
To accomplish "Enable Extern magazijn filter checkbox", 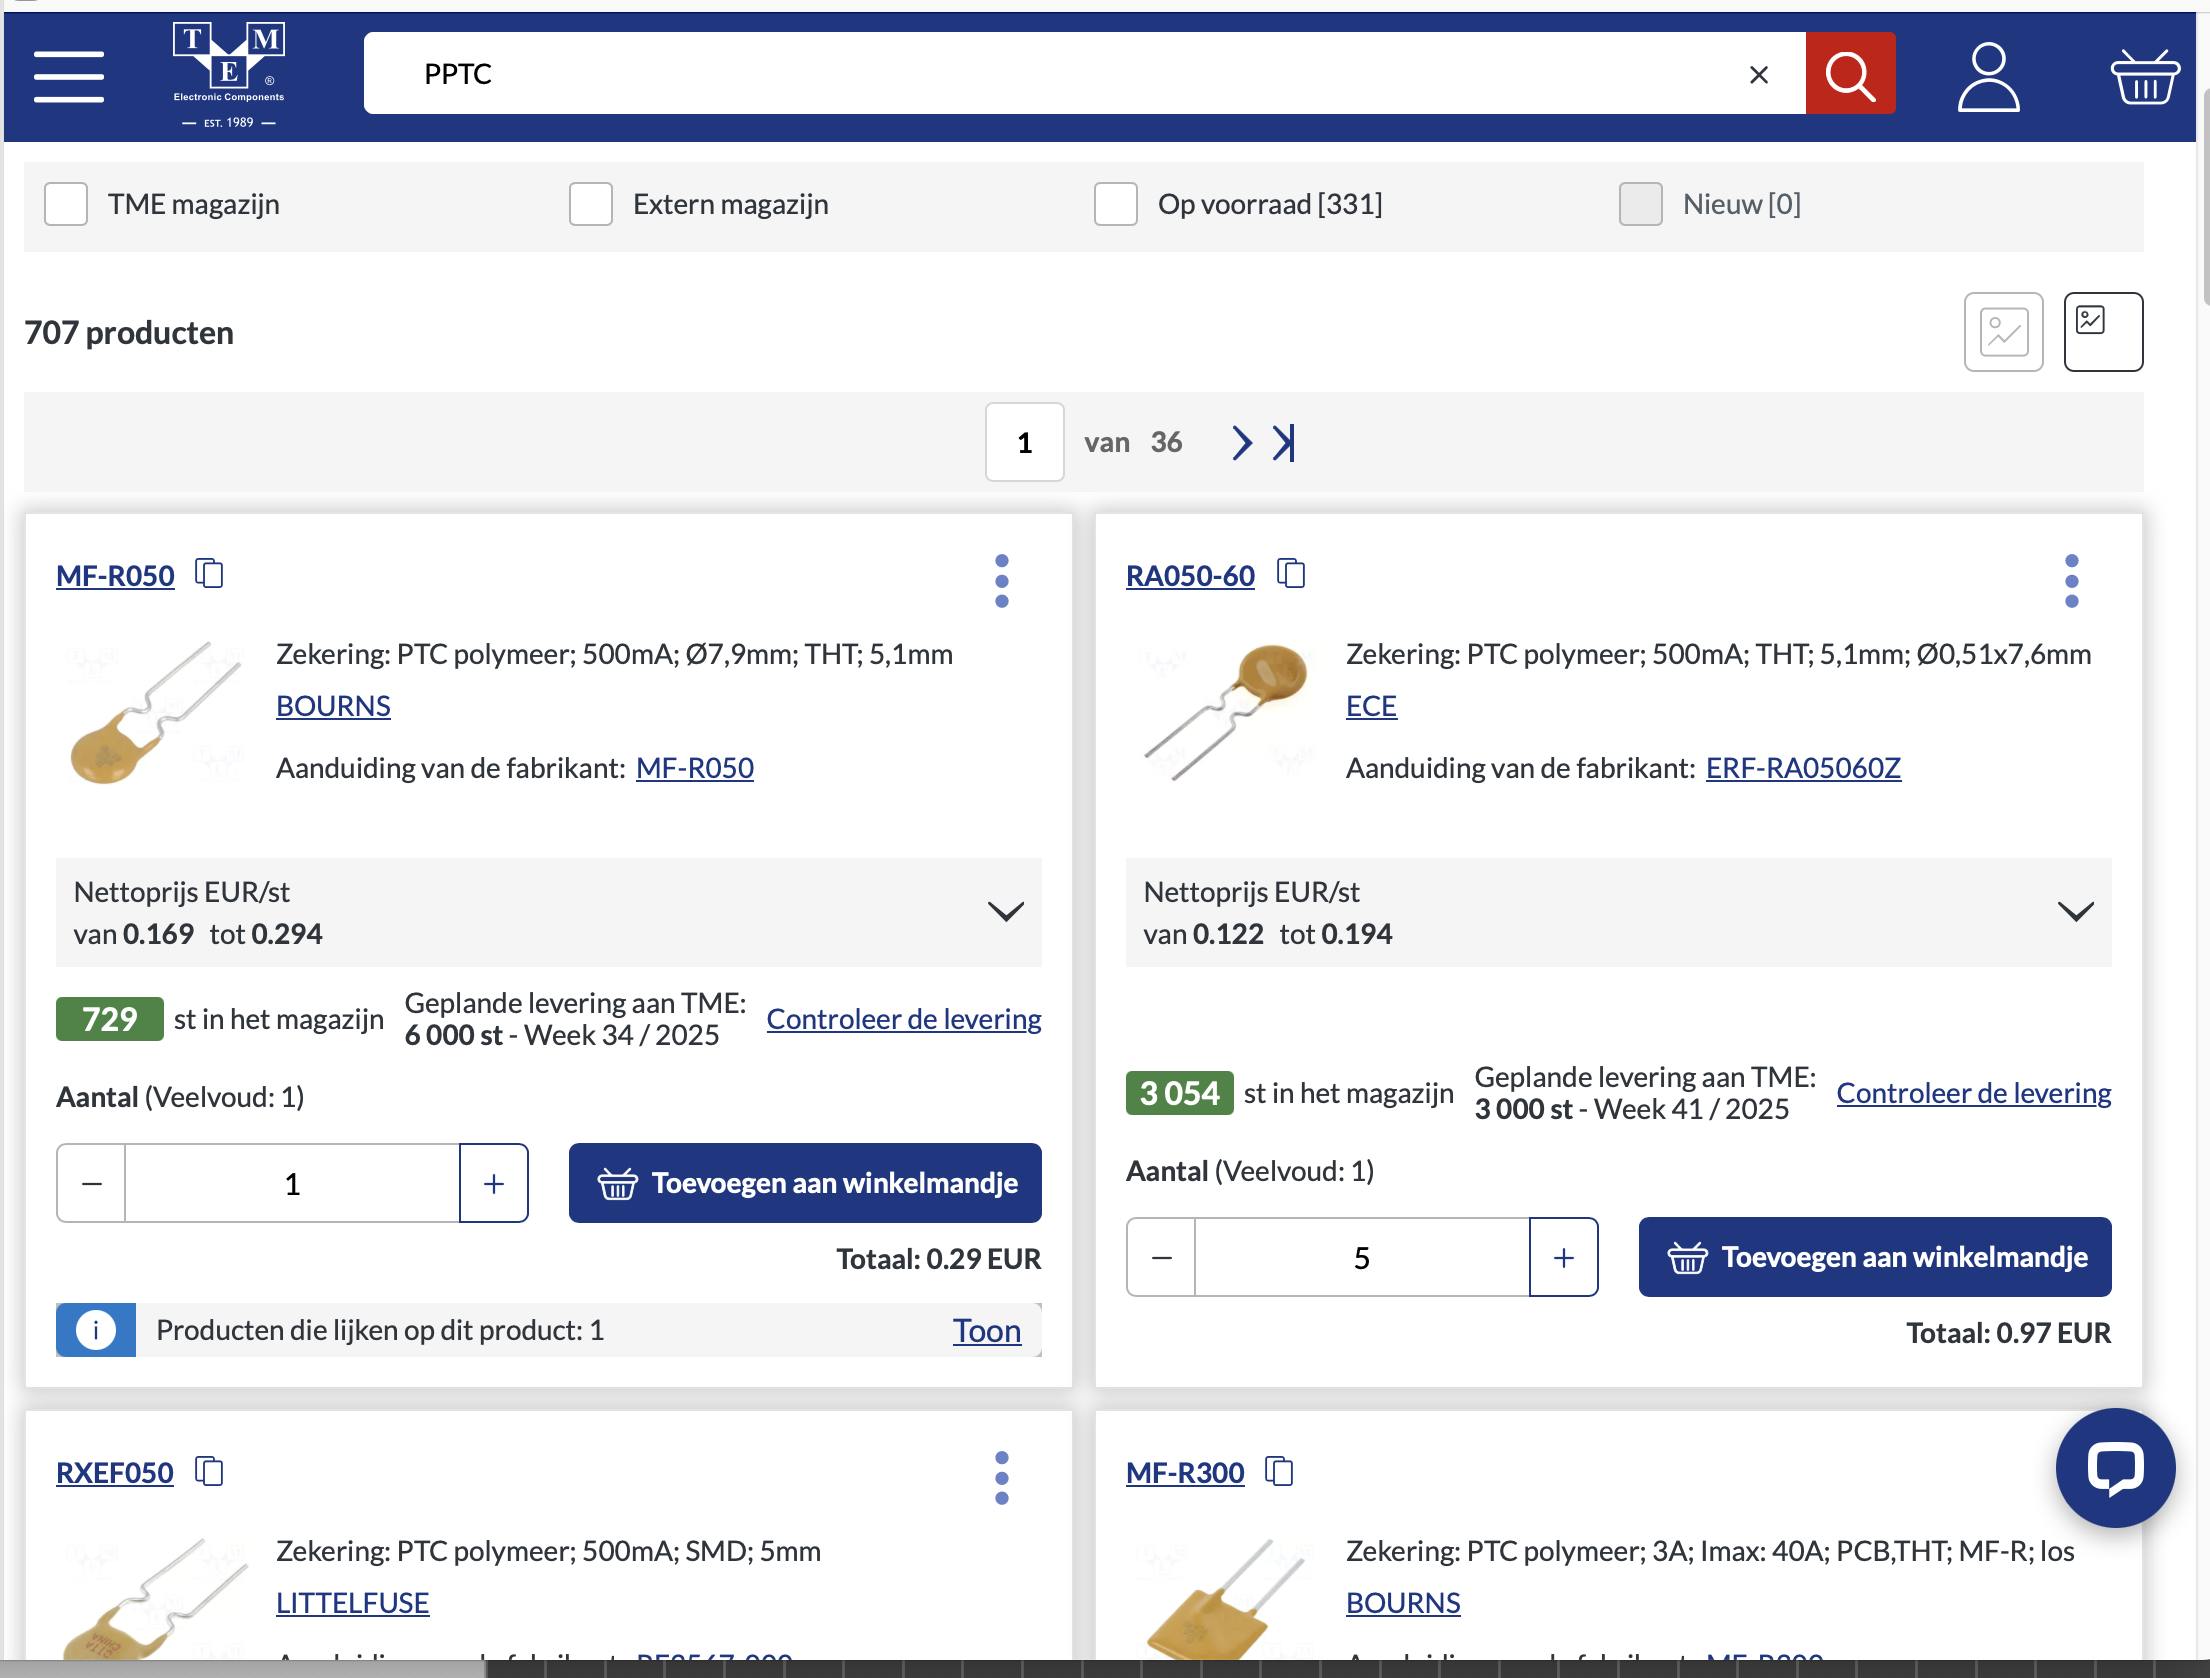I will coord(591,204).
